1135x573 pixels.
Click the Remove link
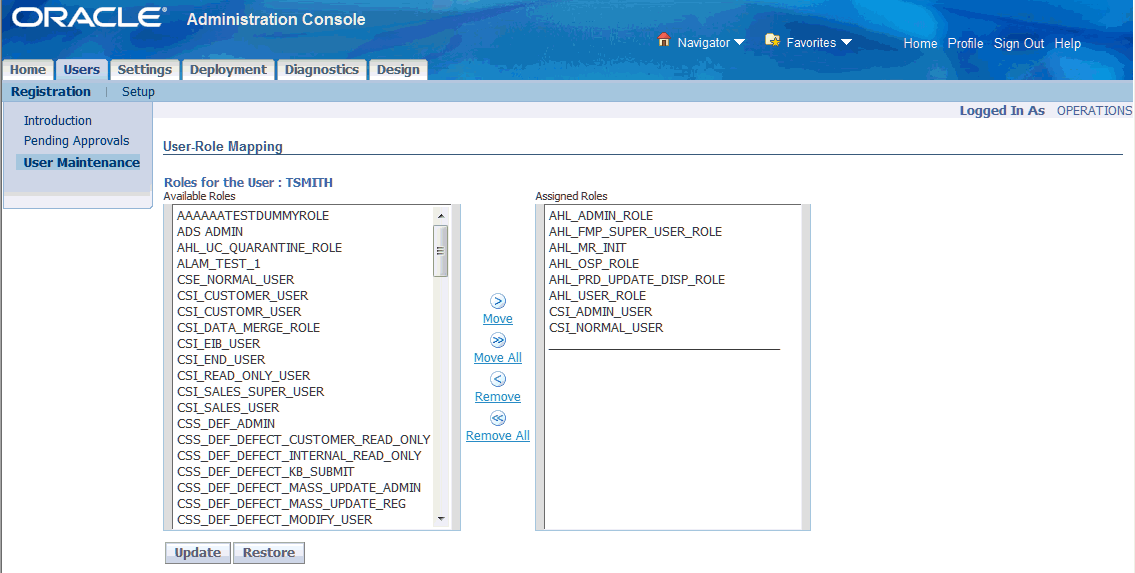click(x=498, y=397)
